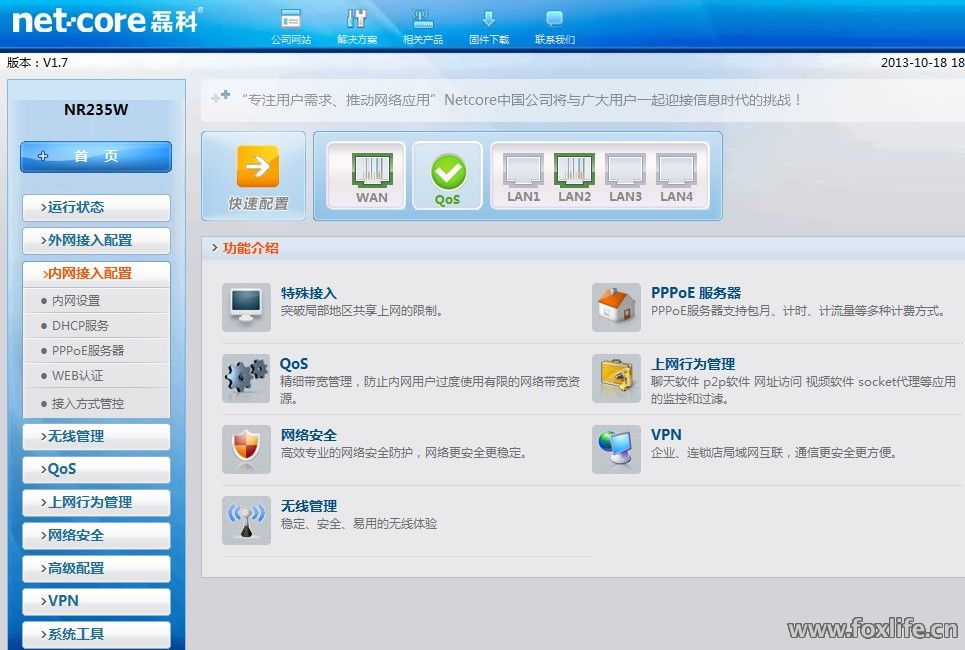Screen dimensions: 965x650
Task: Open 固件下载 download icon
Action: click(x=489, y=19)
